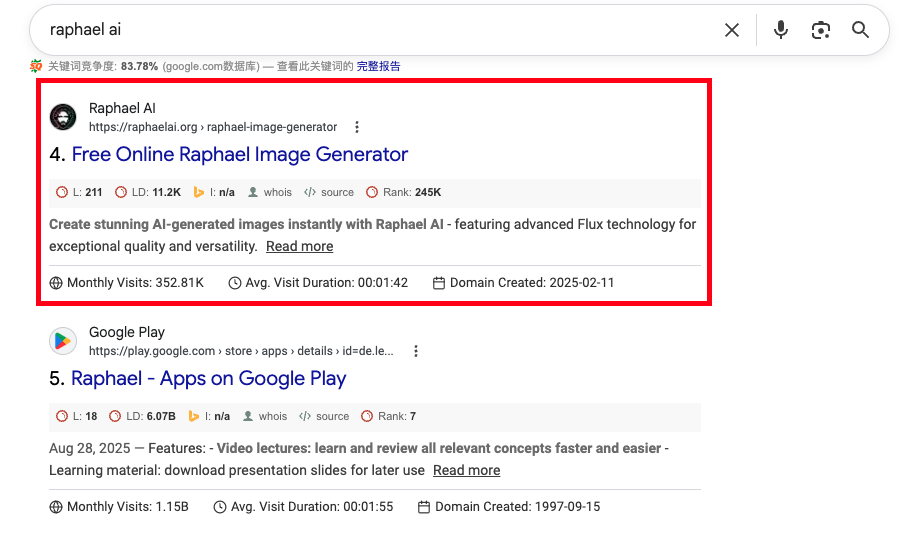Image resolution: width=905 pixels, height=539 pixels.
Task: Open Free Online Raphael Image Generator result
Action: (x=240, y=155)
